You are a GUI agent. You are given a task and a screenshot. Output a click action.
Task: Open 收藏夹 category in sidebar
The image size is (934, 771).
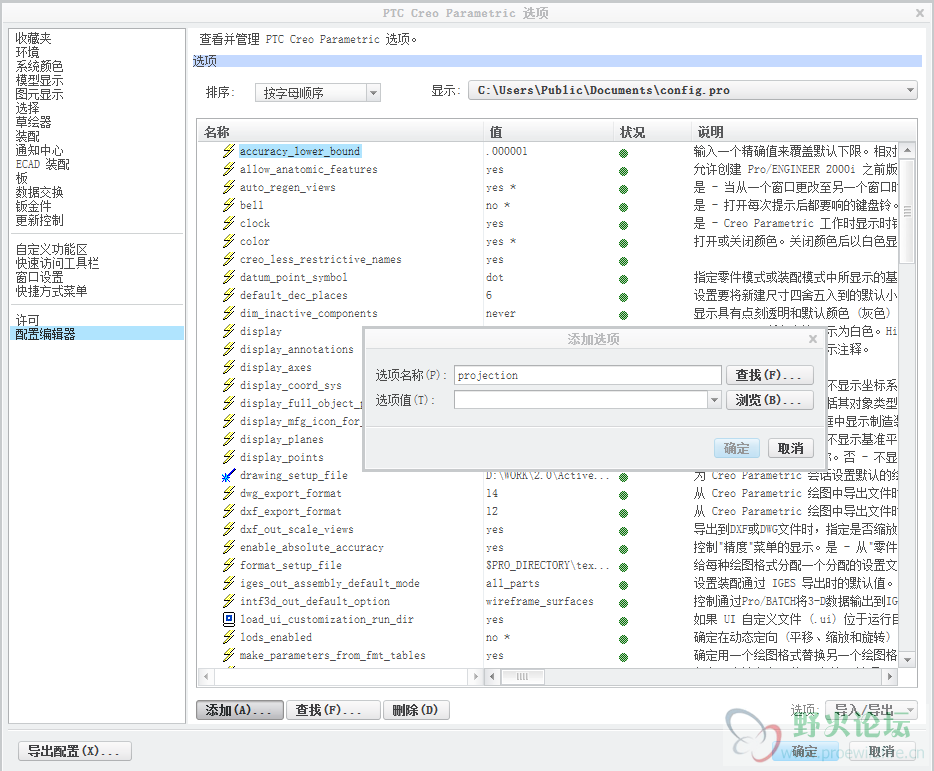(33, 39)
